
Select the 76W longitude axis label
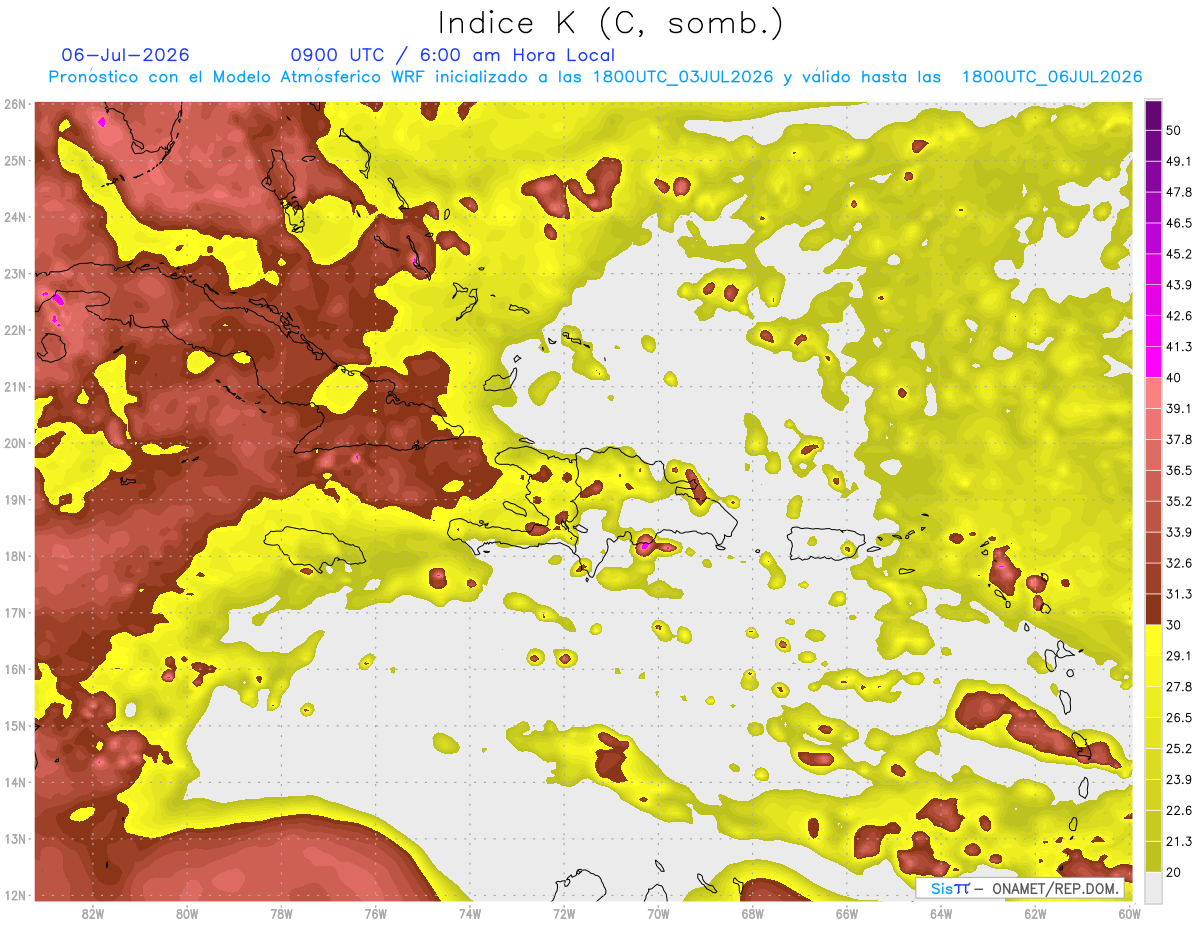tap(375, 913)
